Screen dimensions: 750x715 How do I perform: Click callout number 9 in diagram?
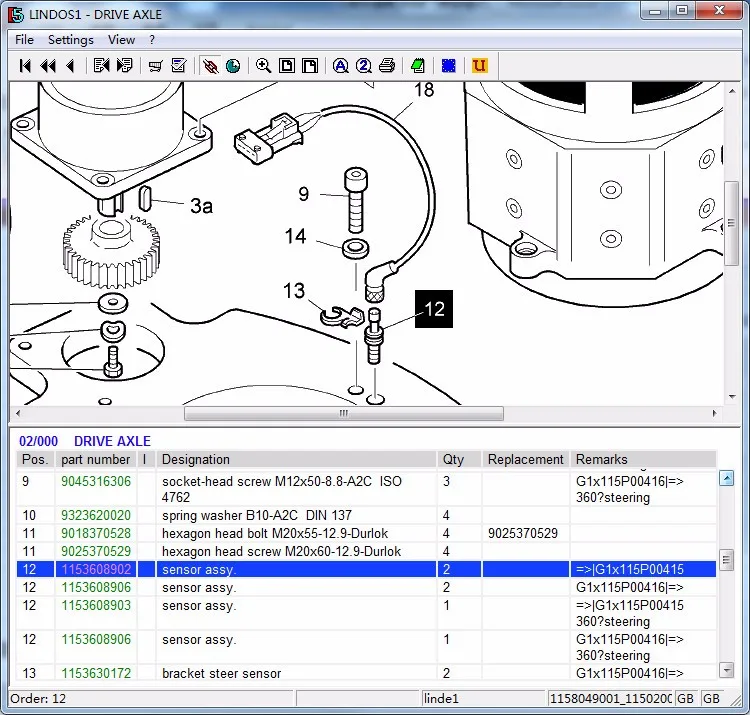(304, 194)
